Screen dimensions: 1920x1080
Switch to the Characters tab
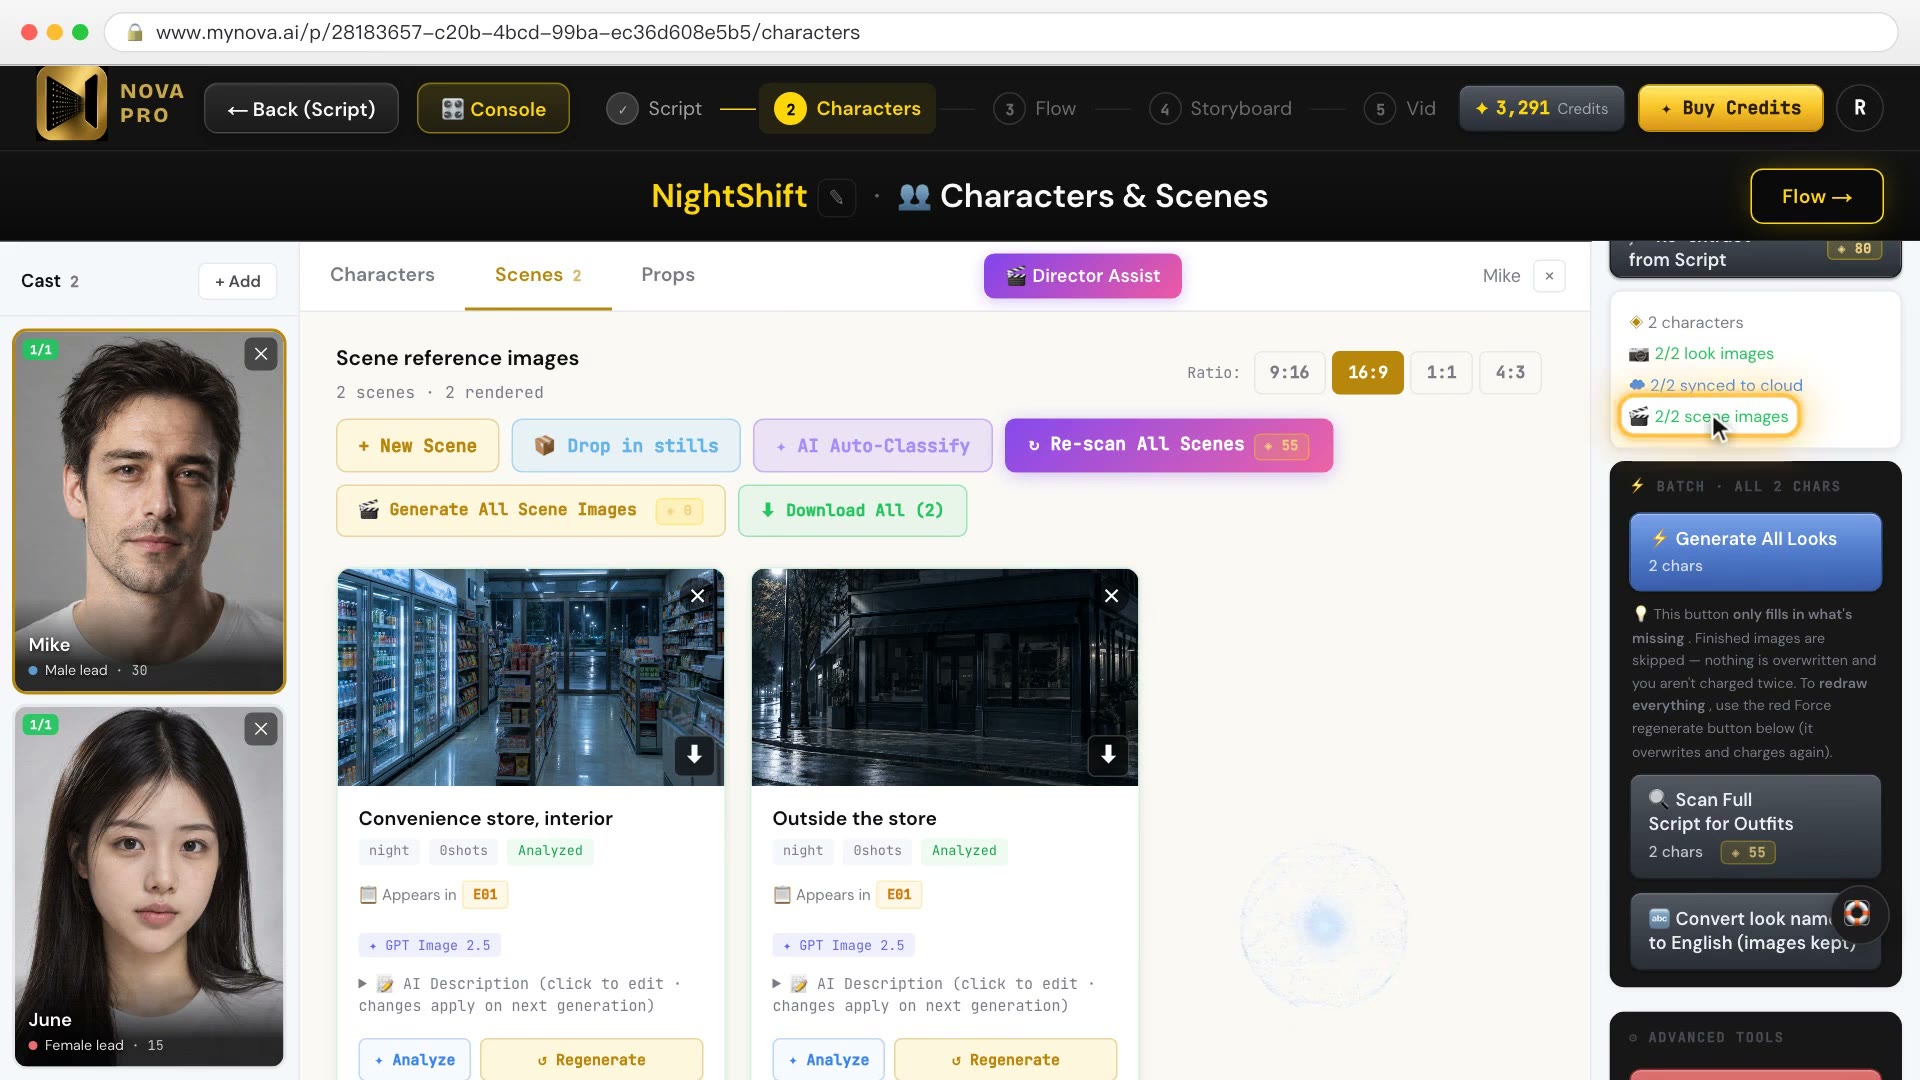(x=382, y=275)
